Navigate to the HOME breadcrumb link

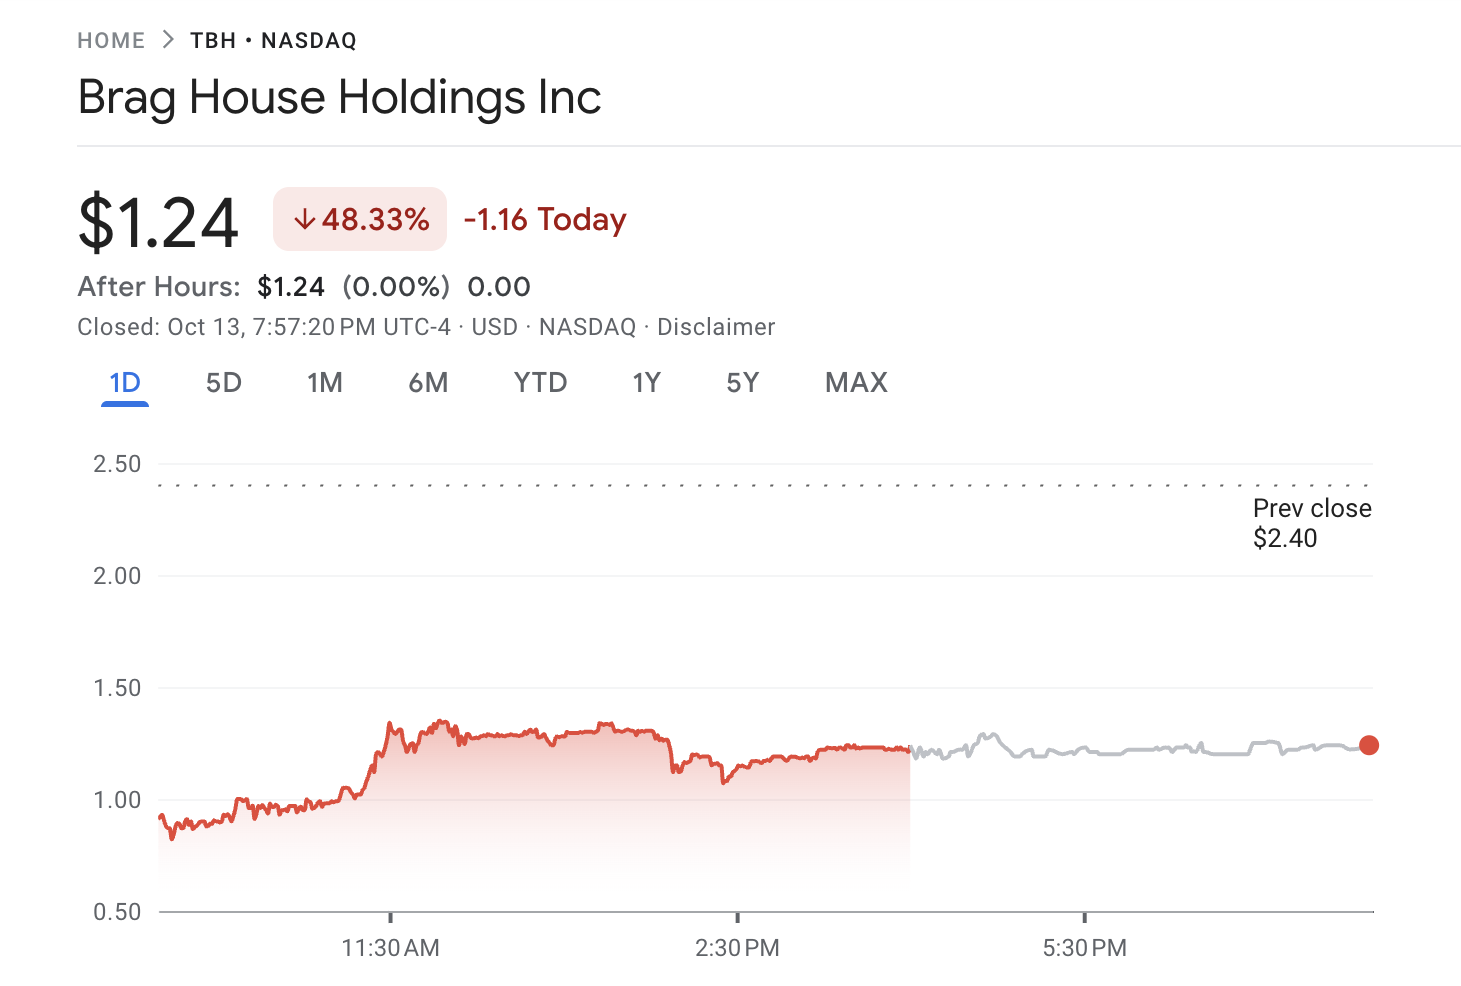[x=111, y=40]
